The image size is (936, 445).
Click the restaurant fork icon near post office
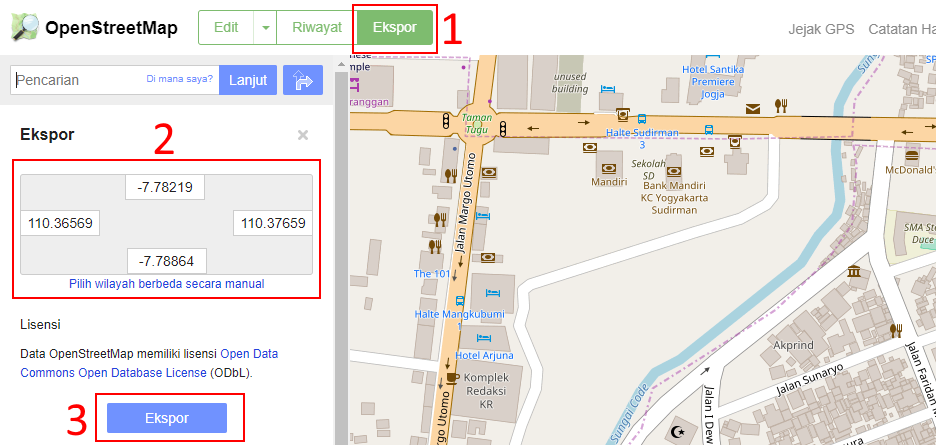781,106
